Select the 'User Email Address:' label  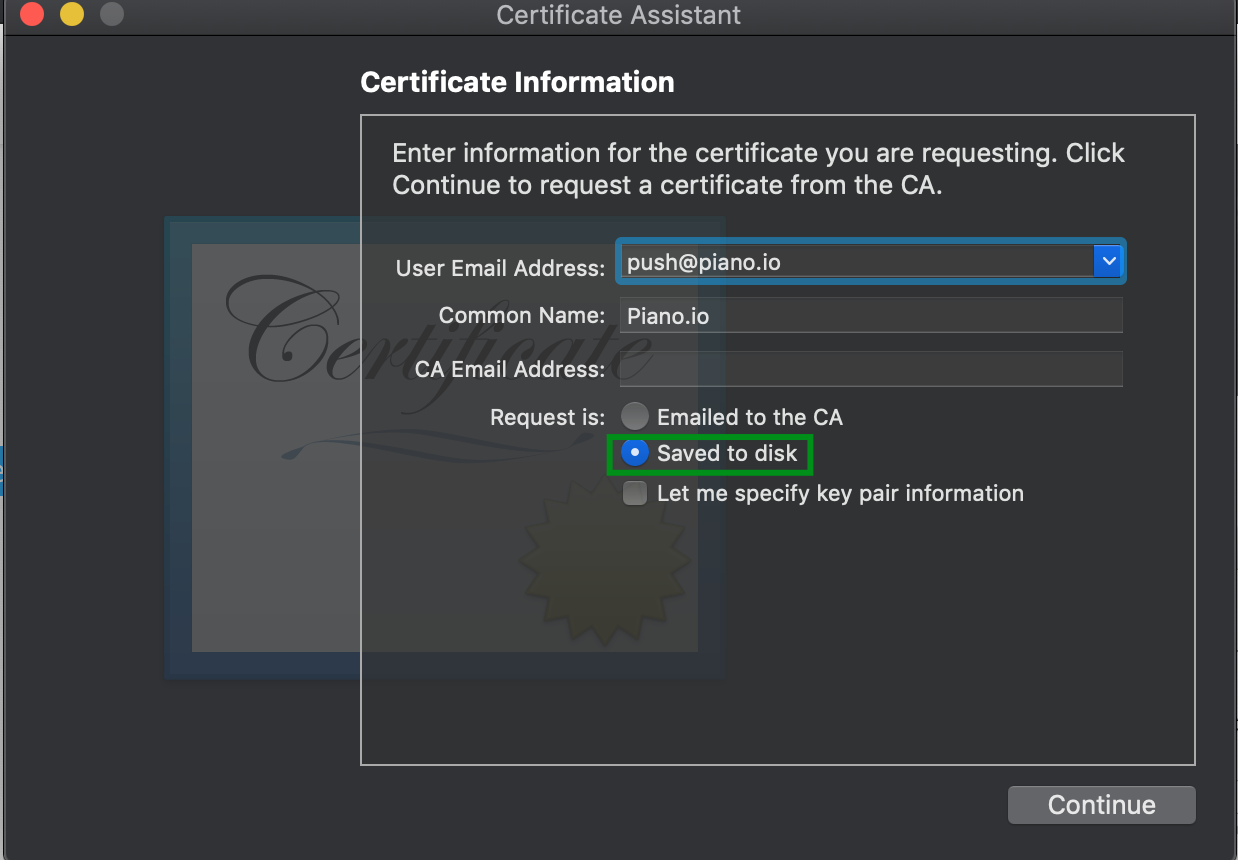pos(500,268)
